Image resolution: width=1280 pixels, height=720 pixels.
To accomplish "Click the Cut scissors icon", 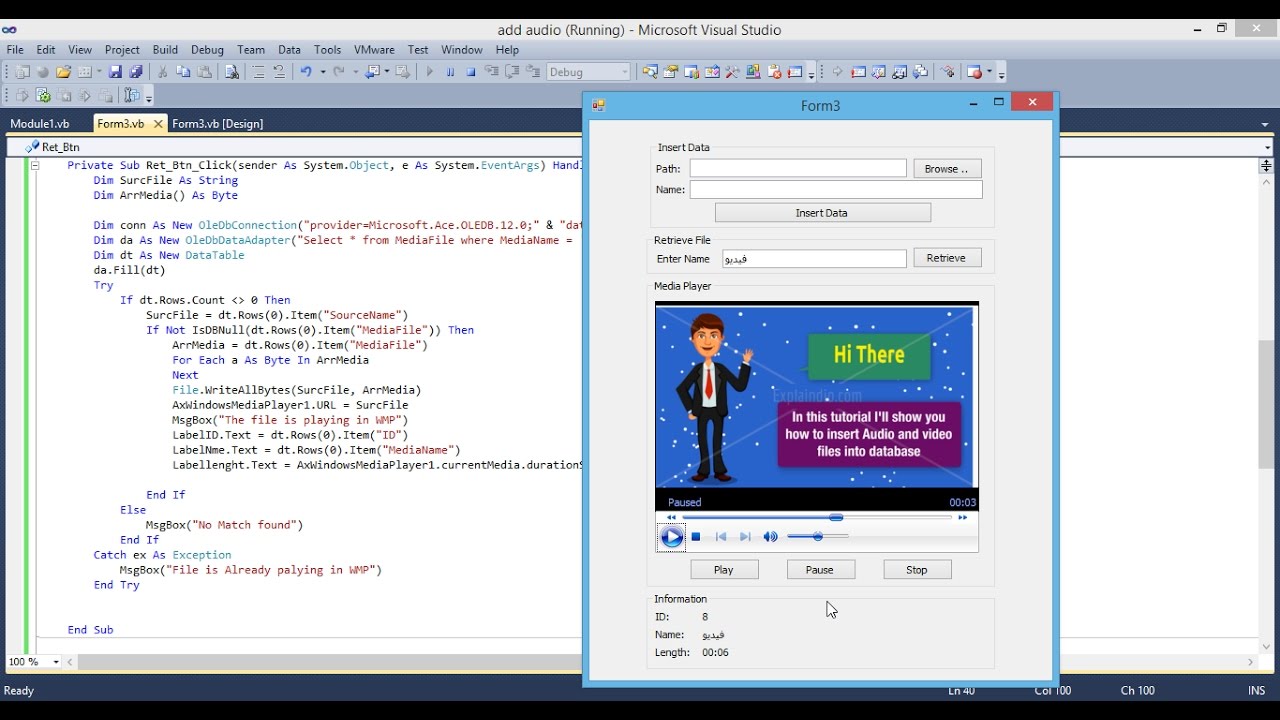I will point(162,72).
